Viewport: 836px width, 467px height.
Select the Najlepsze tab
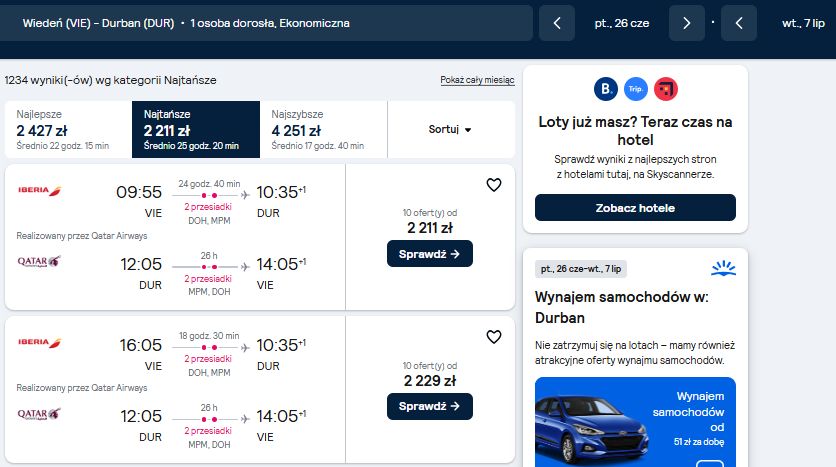pos(68,130)
